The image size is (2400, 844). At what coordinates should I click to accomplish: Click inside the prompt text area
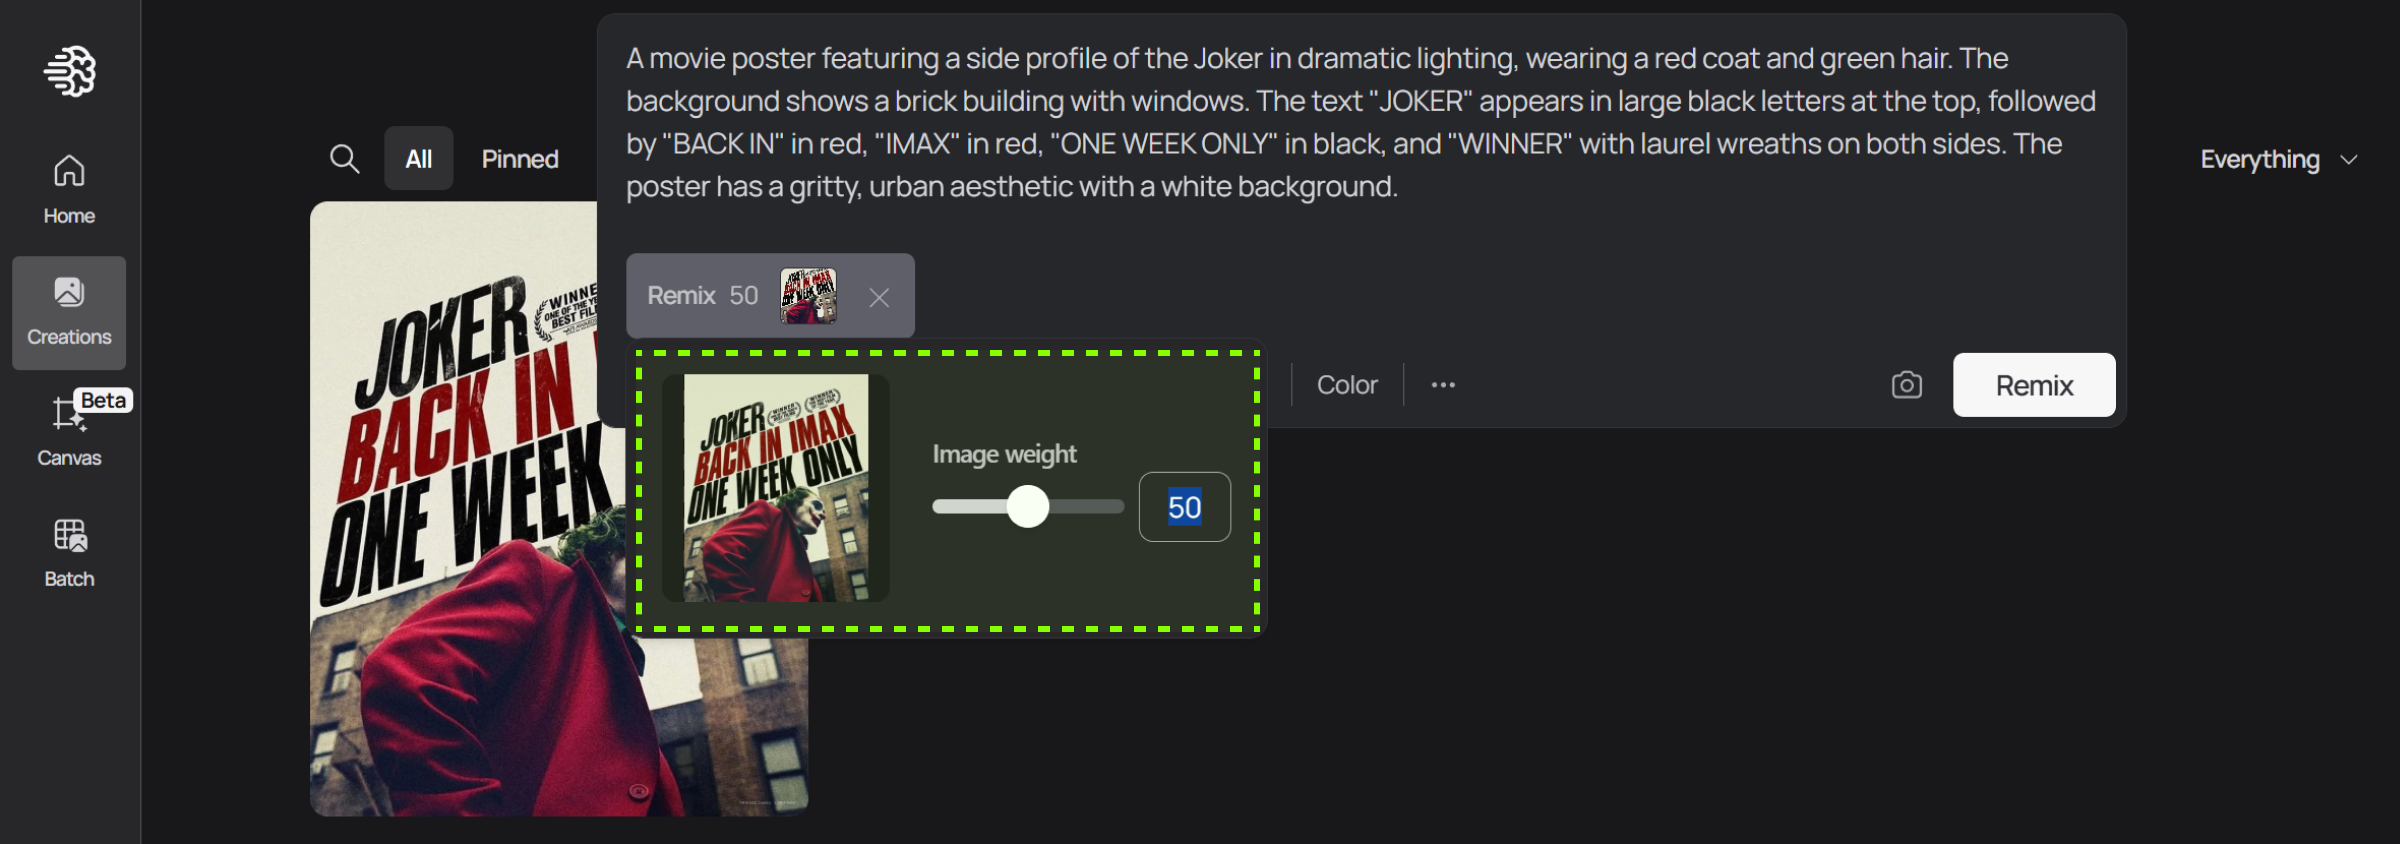click(x=1361, y=122)
